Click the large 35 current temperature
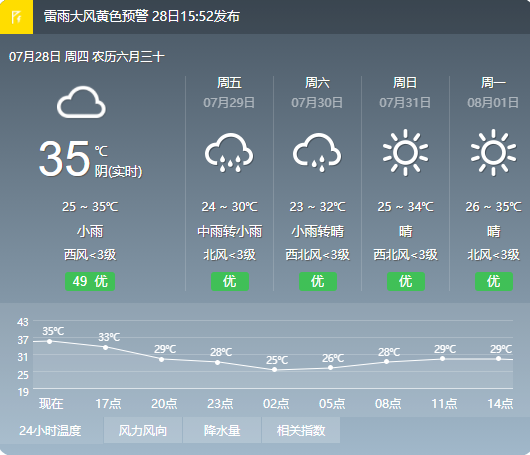 65,158
